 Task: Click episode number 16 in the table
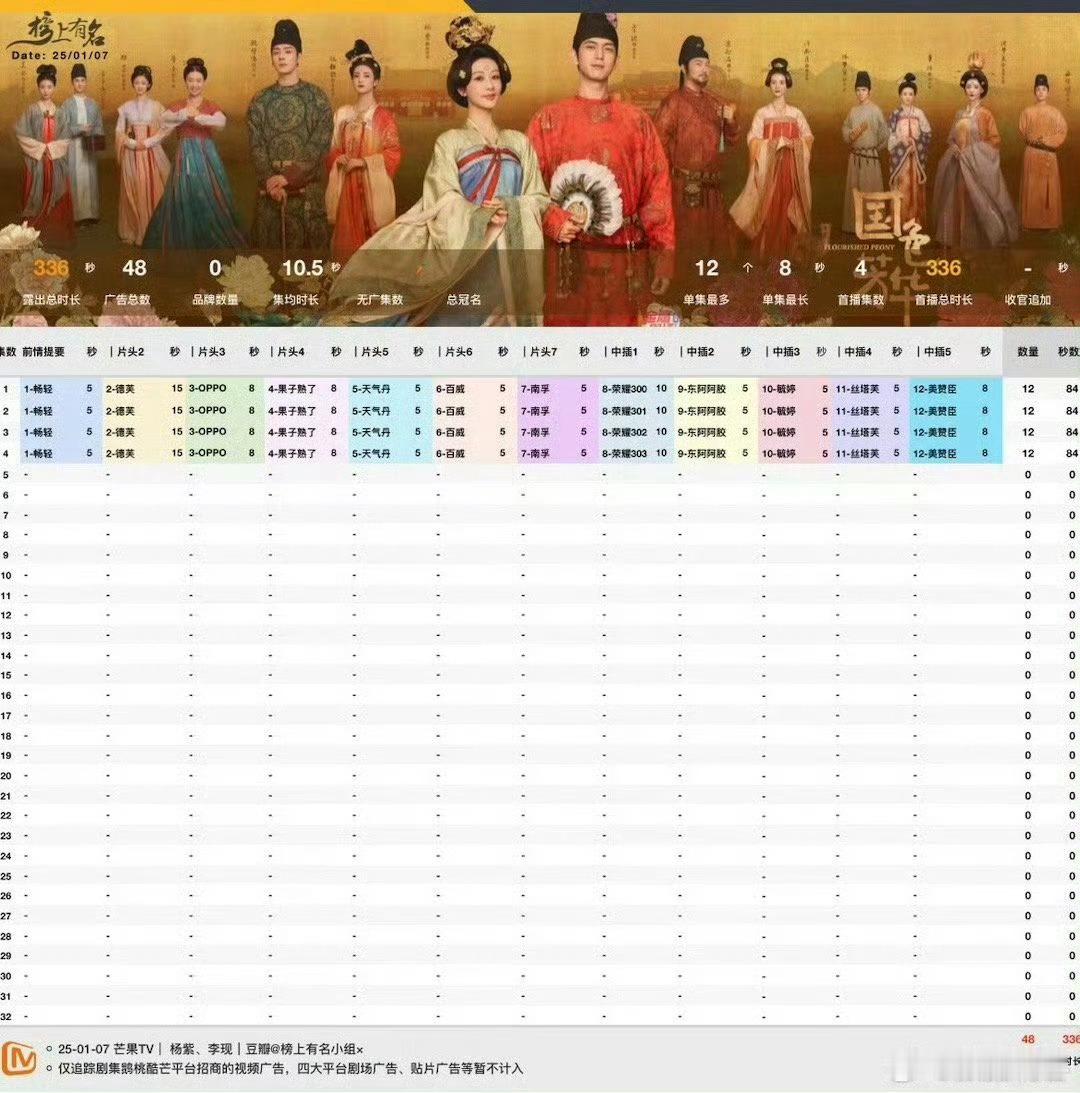6,695
